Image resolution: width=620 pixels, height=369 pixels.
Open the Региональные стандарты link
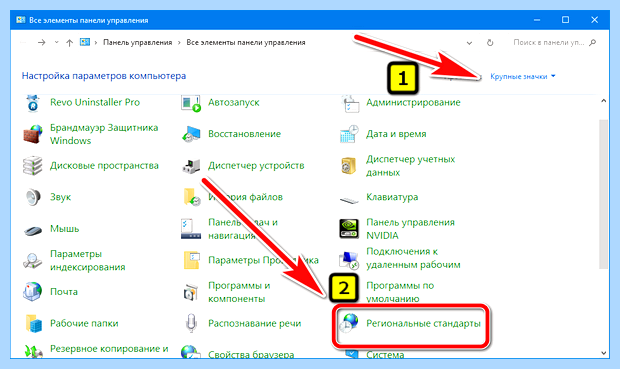point(423,324)
